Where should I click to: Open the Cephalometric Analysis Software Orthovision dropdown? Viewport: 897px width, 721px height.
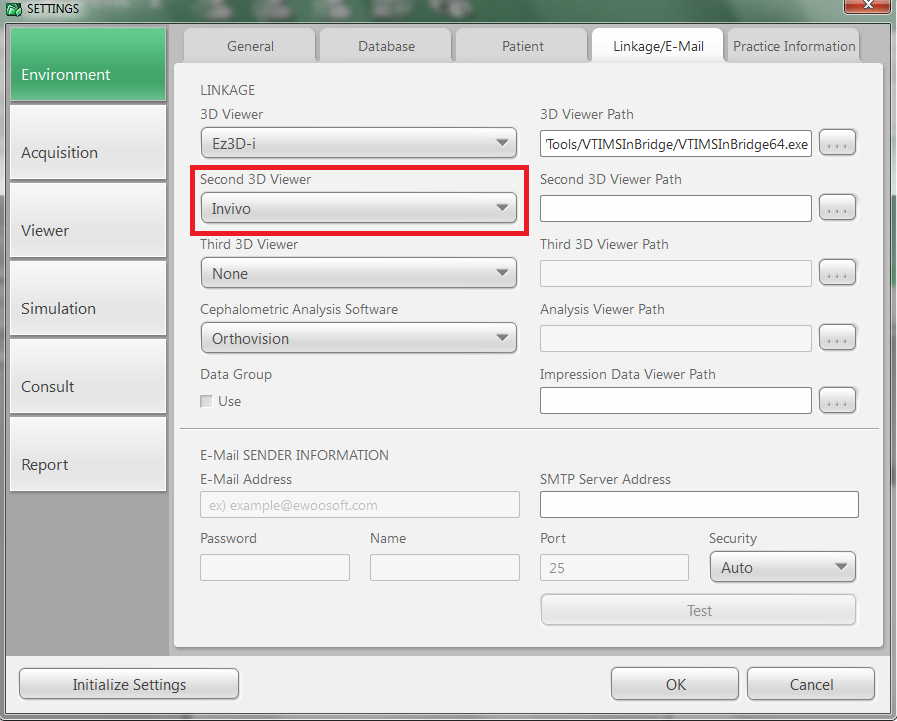pyautogui.click(x=359, y=338)
